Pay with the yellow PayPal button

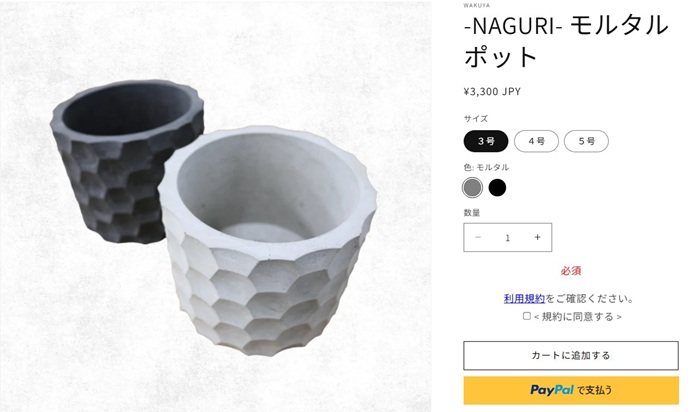click(570, 390)
